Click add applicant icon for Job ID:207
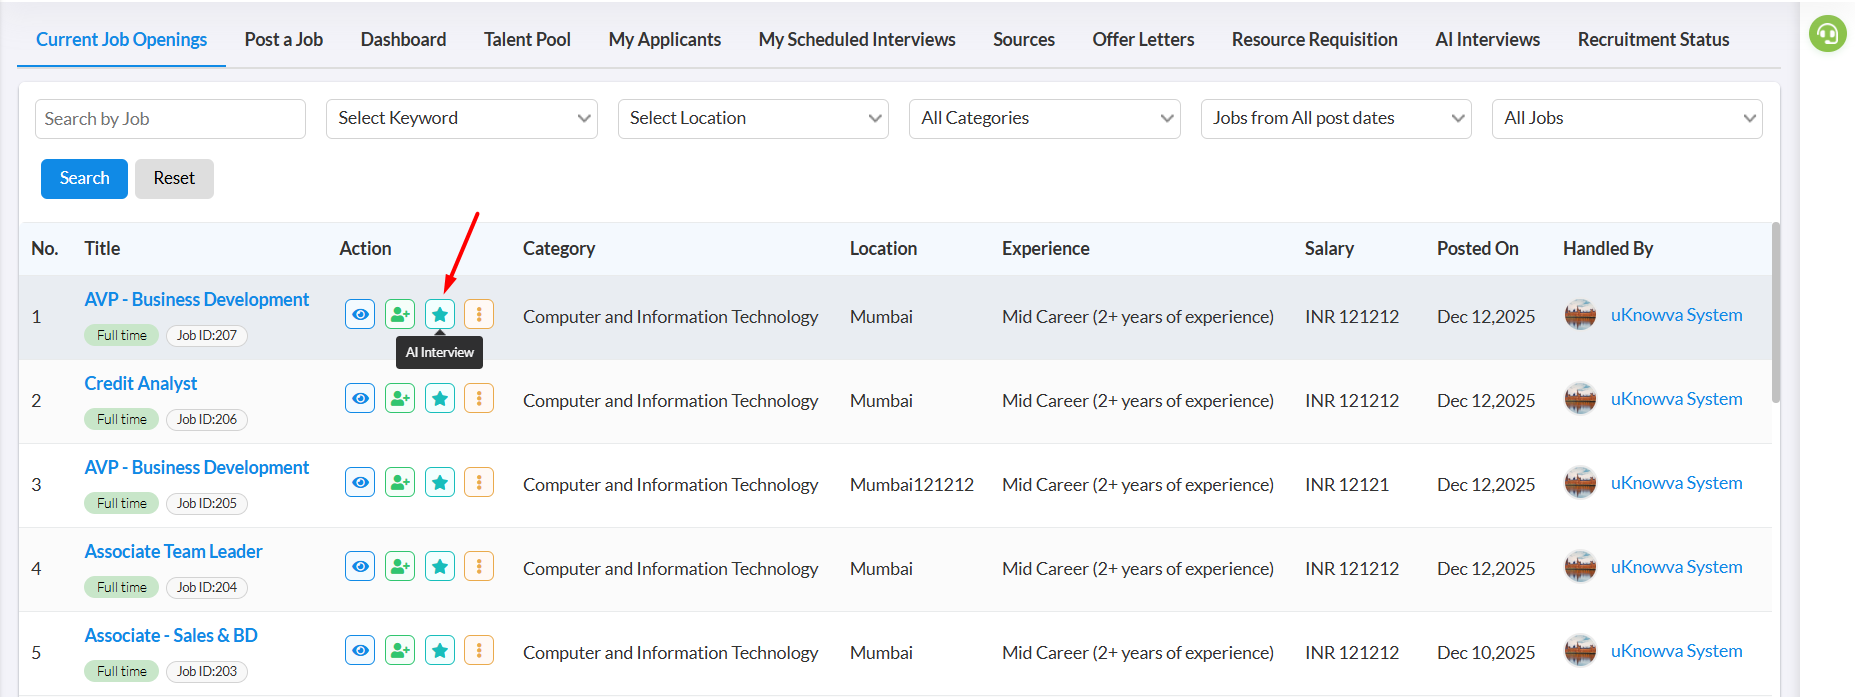This screenshot has width=1855, height=697. pyautogui.click(x=400, y=315)
